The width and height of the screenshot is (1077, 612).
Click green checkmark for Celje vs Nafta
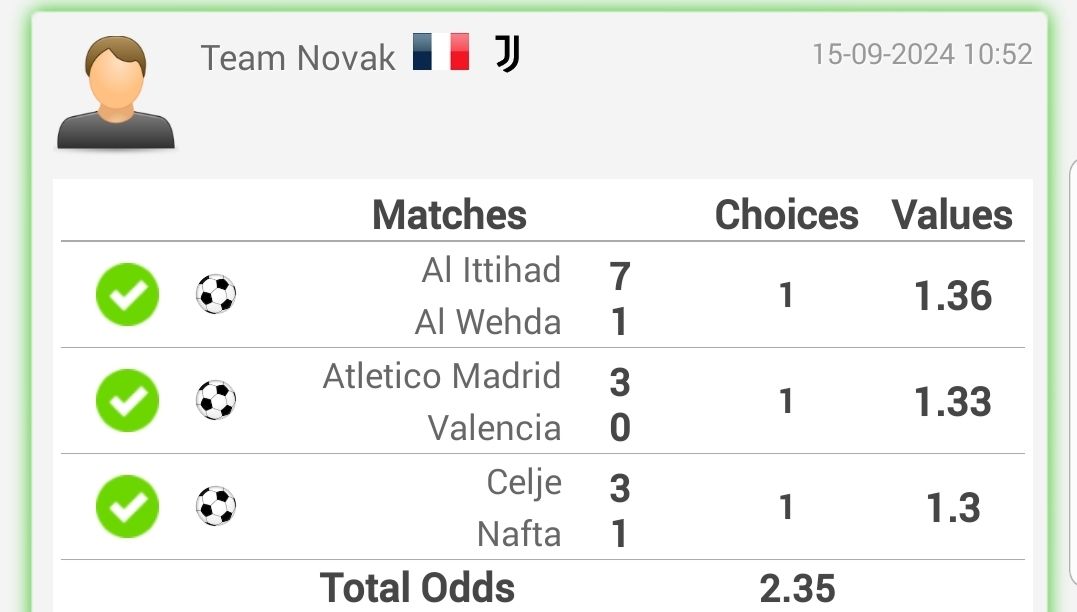click(128, 506)
